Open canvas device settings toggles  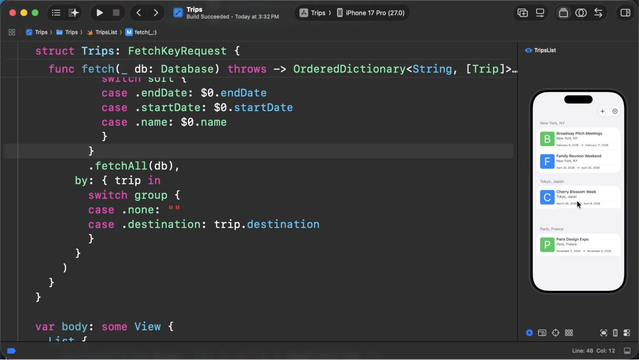(x=627, y=333)
